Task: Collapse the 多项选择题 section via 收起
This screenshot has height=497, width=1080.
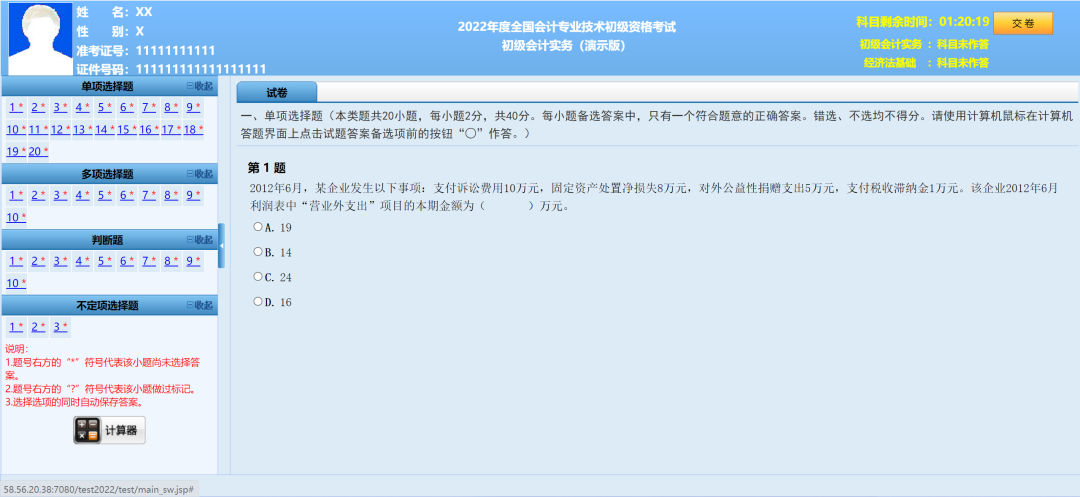Action: pyautogui.click(x=200, y=173)
